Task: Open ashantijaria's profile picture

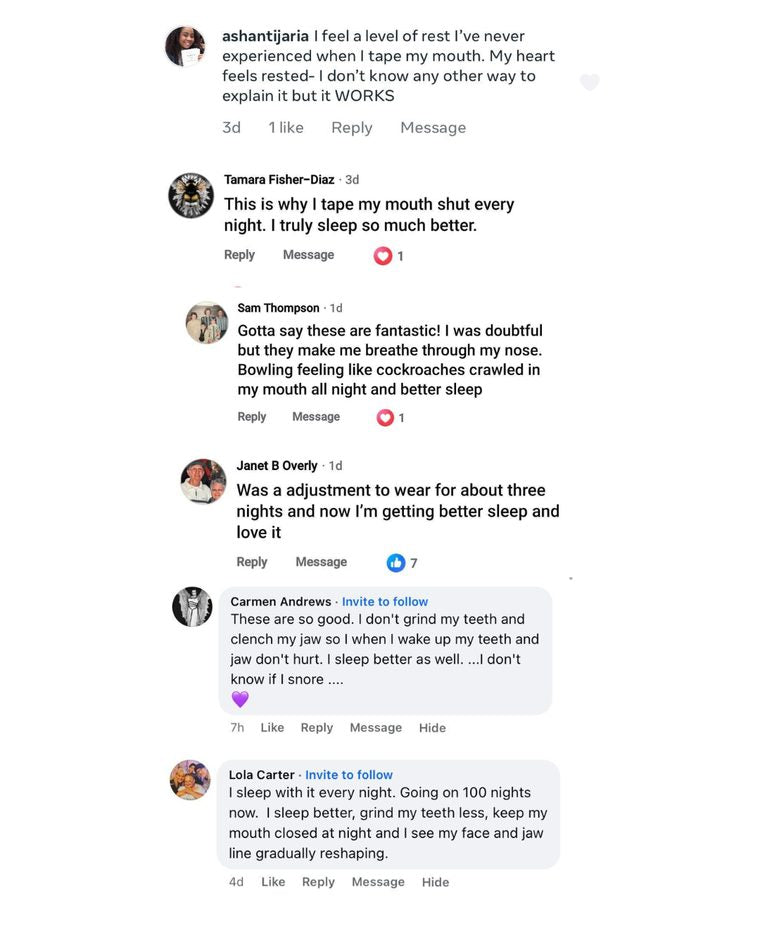Action: tap(185, 46)
